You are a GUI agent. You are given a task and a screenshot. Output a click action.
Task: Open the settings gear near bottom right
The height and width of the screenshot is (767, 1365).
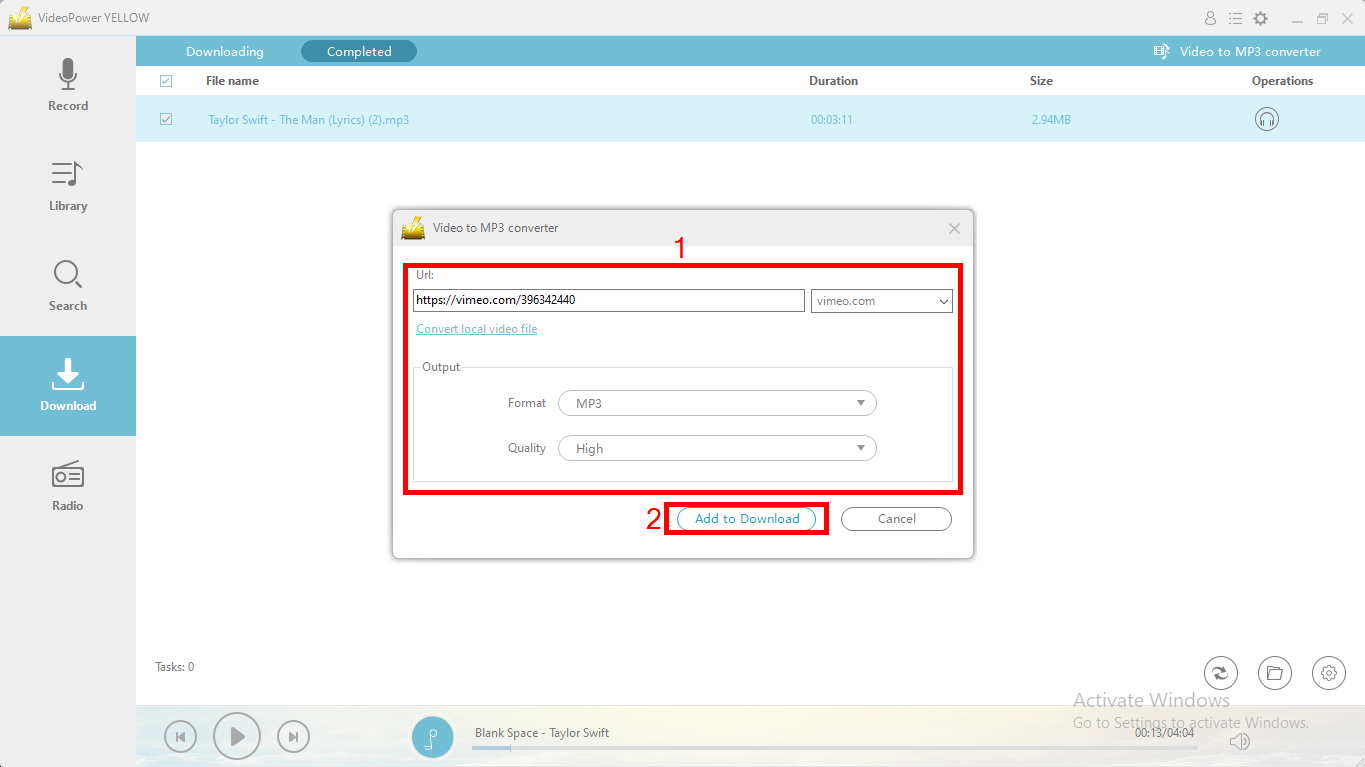(x=1328, y=673)
